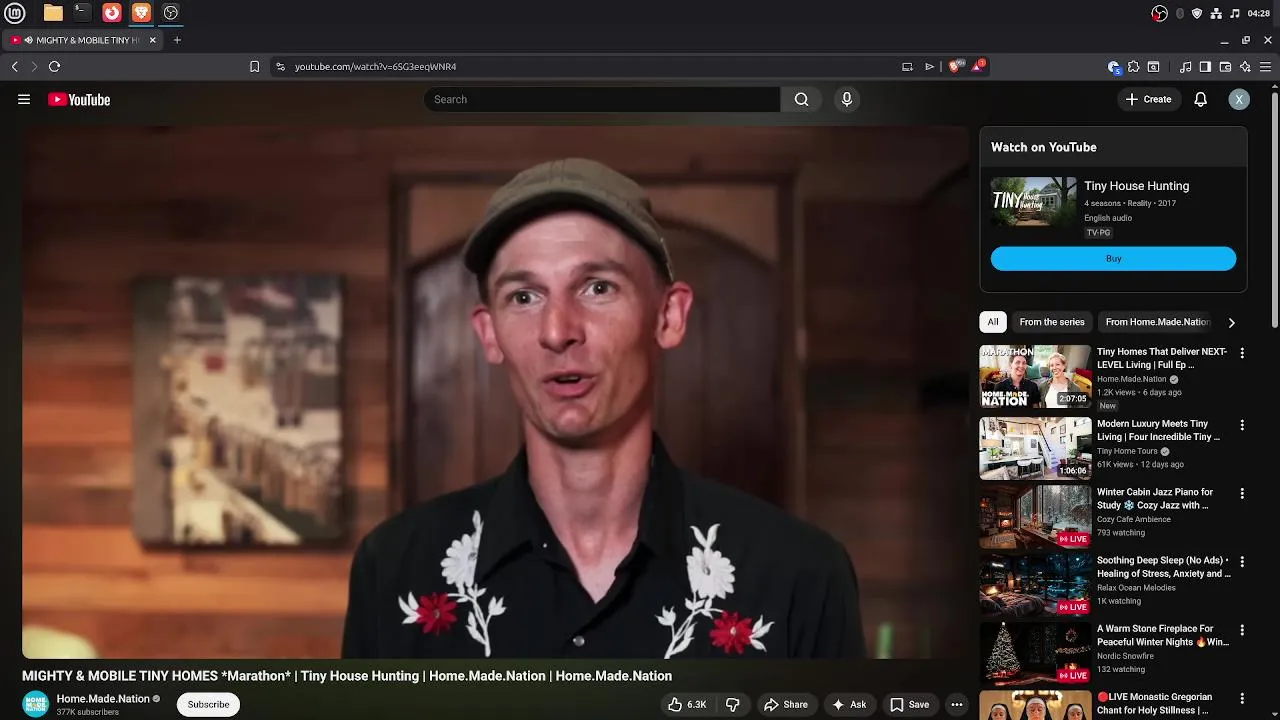The width and height of the screenshot is (1280, 720).
Task: Click the Home.Made.Nation channel avatar
Action: coord(36,704)
